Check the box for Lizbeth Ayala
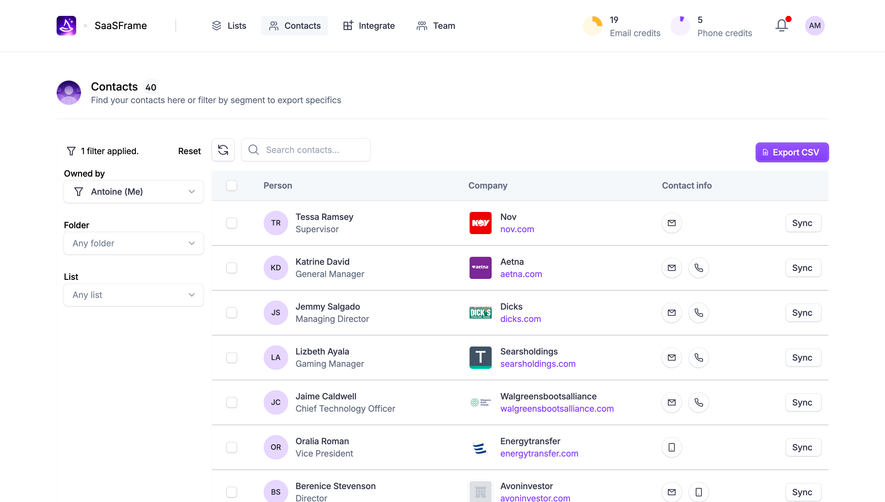885x502 pixels. click(x=231, y=357)
